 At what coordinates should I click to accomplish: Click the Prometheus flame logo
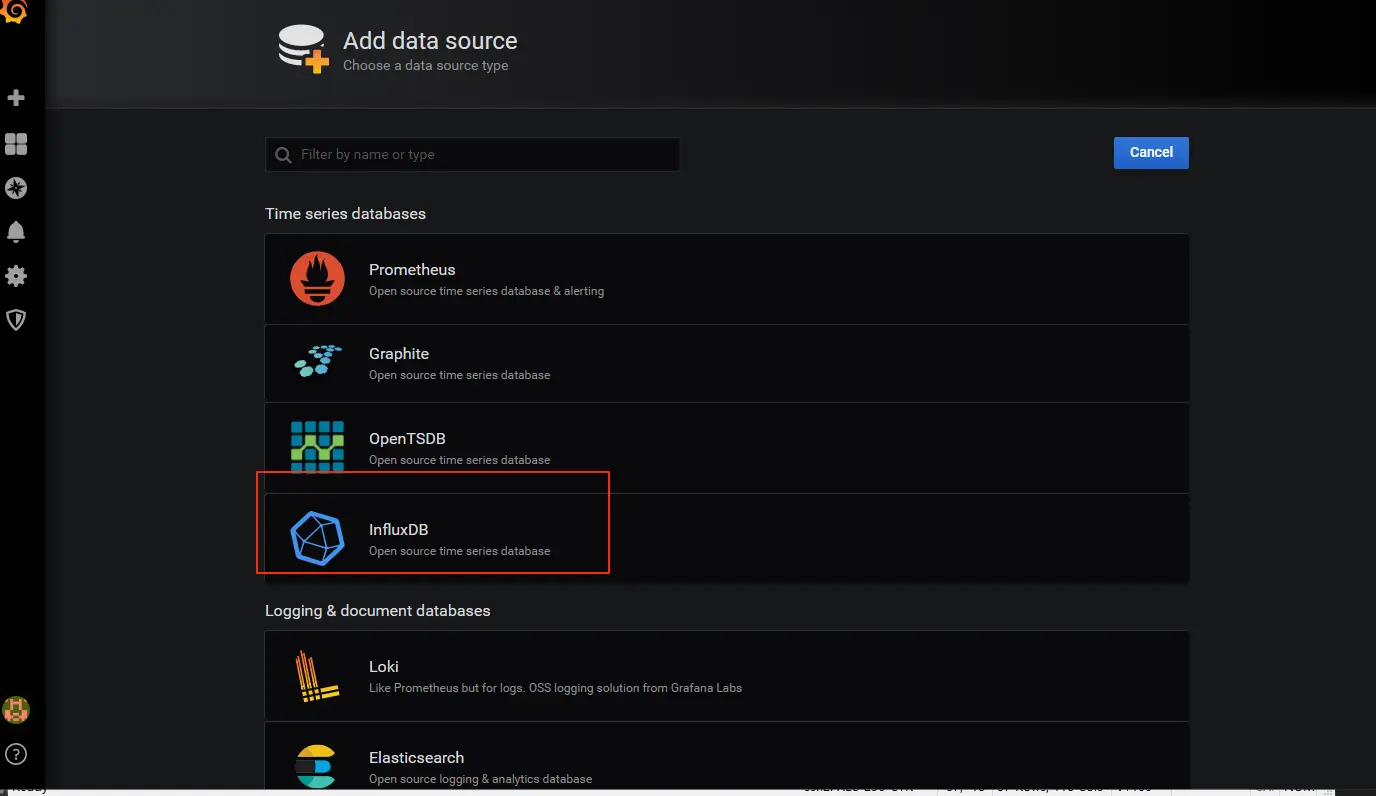[317, 278]
